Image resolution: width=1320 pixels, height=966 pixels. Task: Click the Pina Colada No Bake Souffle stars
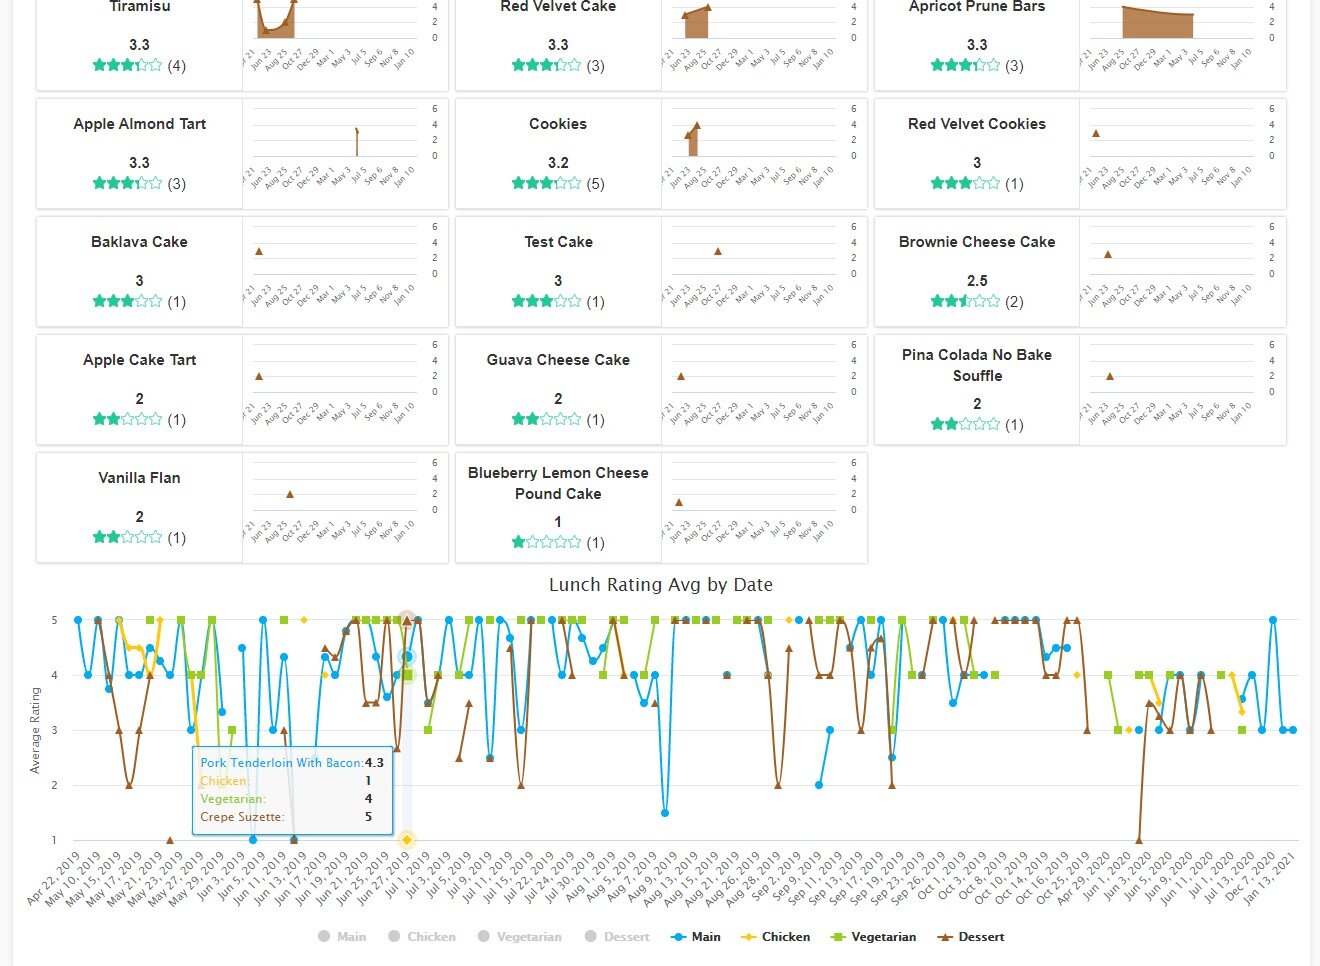coord(965,424)
